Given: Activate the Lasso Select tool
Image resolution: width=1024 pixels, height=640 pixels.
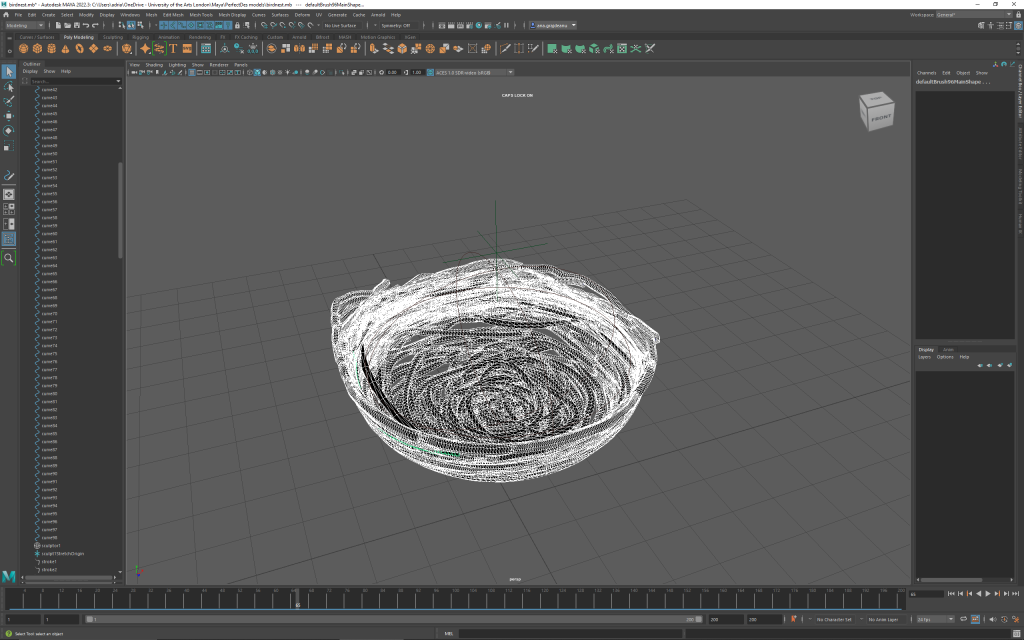Looking at the screenshot, I should point(8,87).
